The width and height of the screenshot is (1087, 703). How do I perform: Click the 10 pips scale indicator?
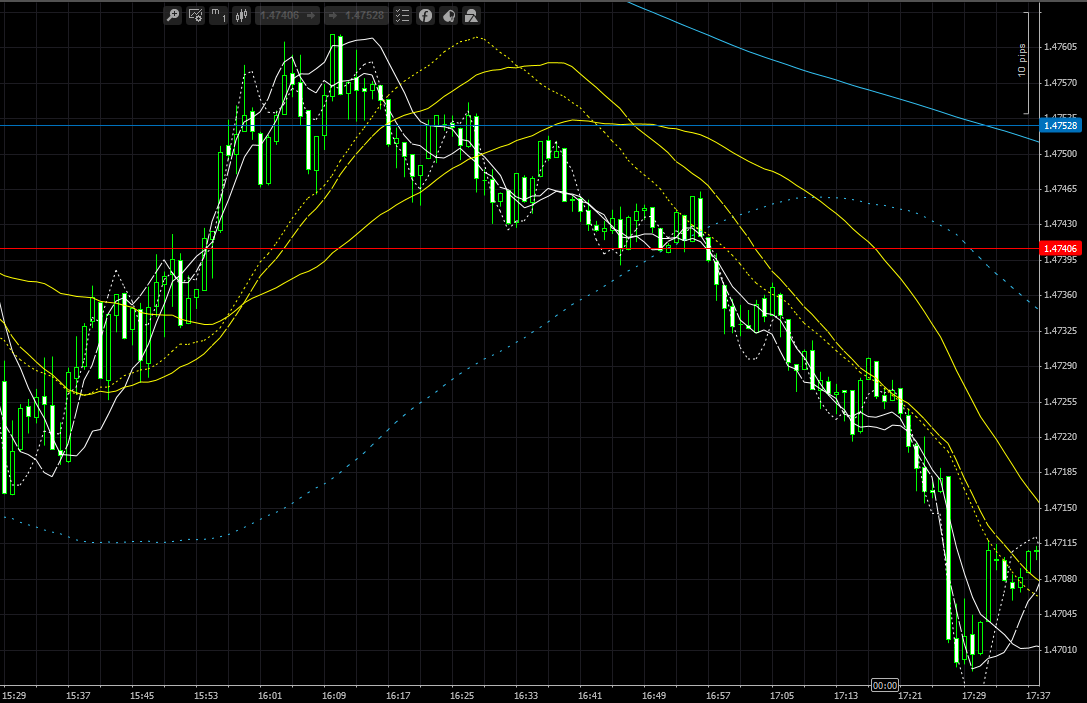pyautogui.click(x=1023, y=61)
